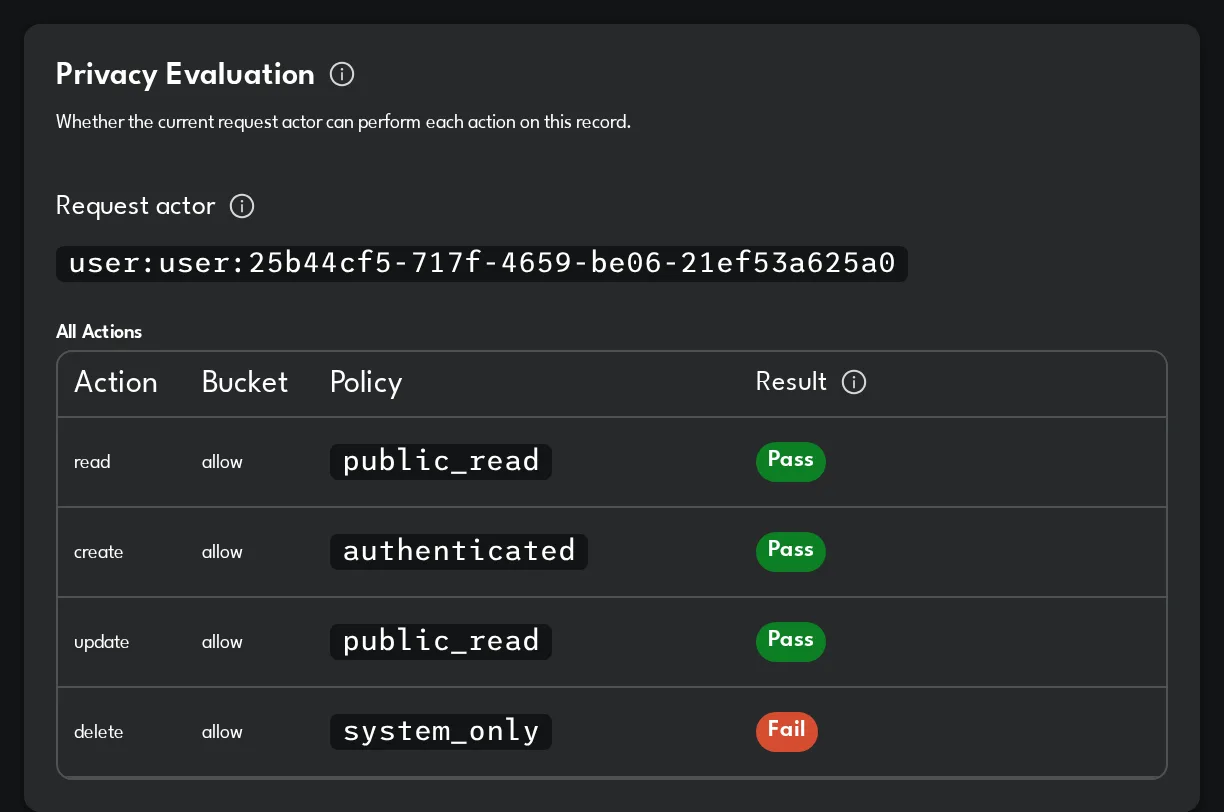Click the update action cell
1224x812 pixels.
(x=102, y=642)
